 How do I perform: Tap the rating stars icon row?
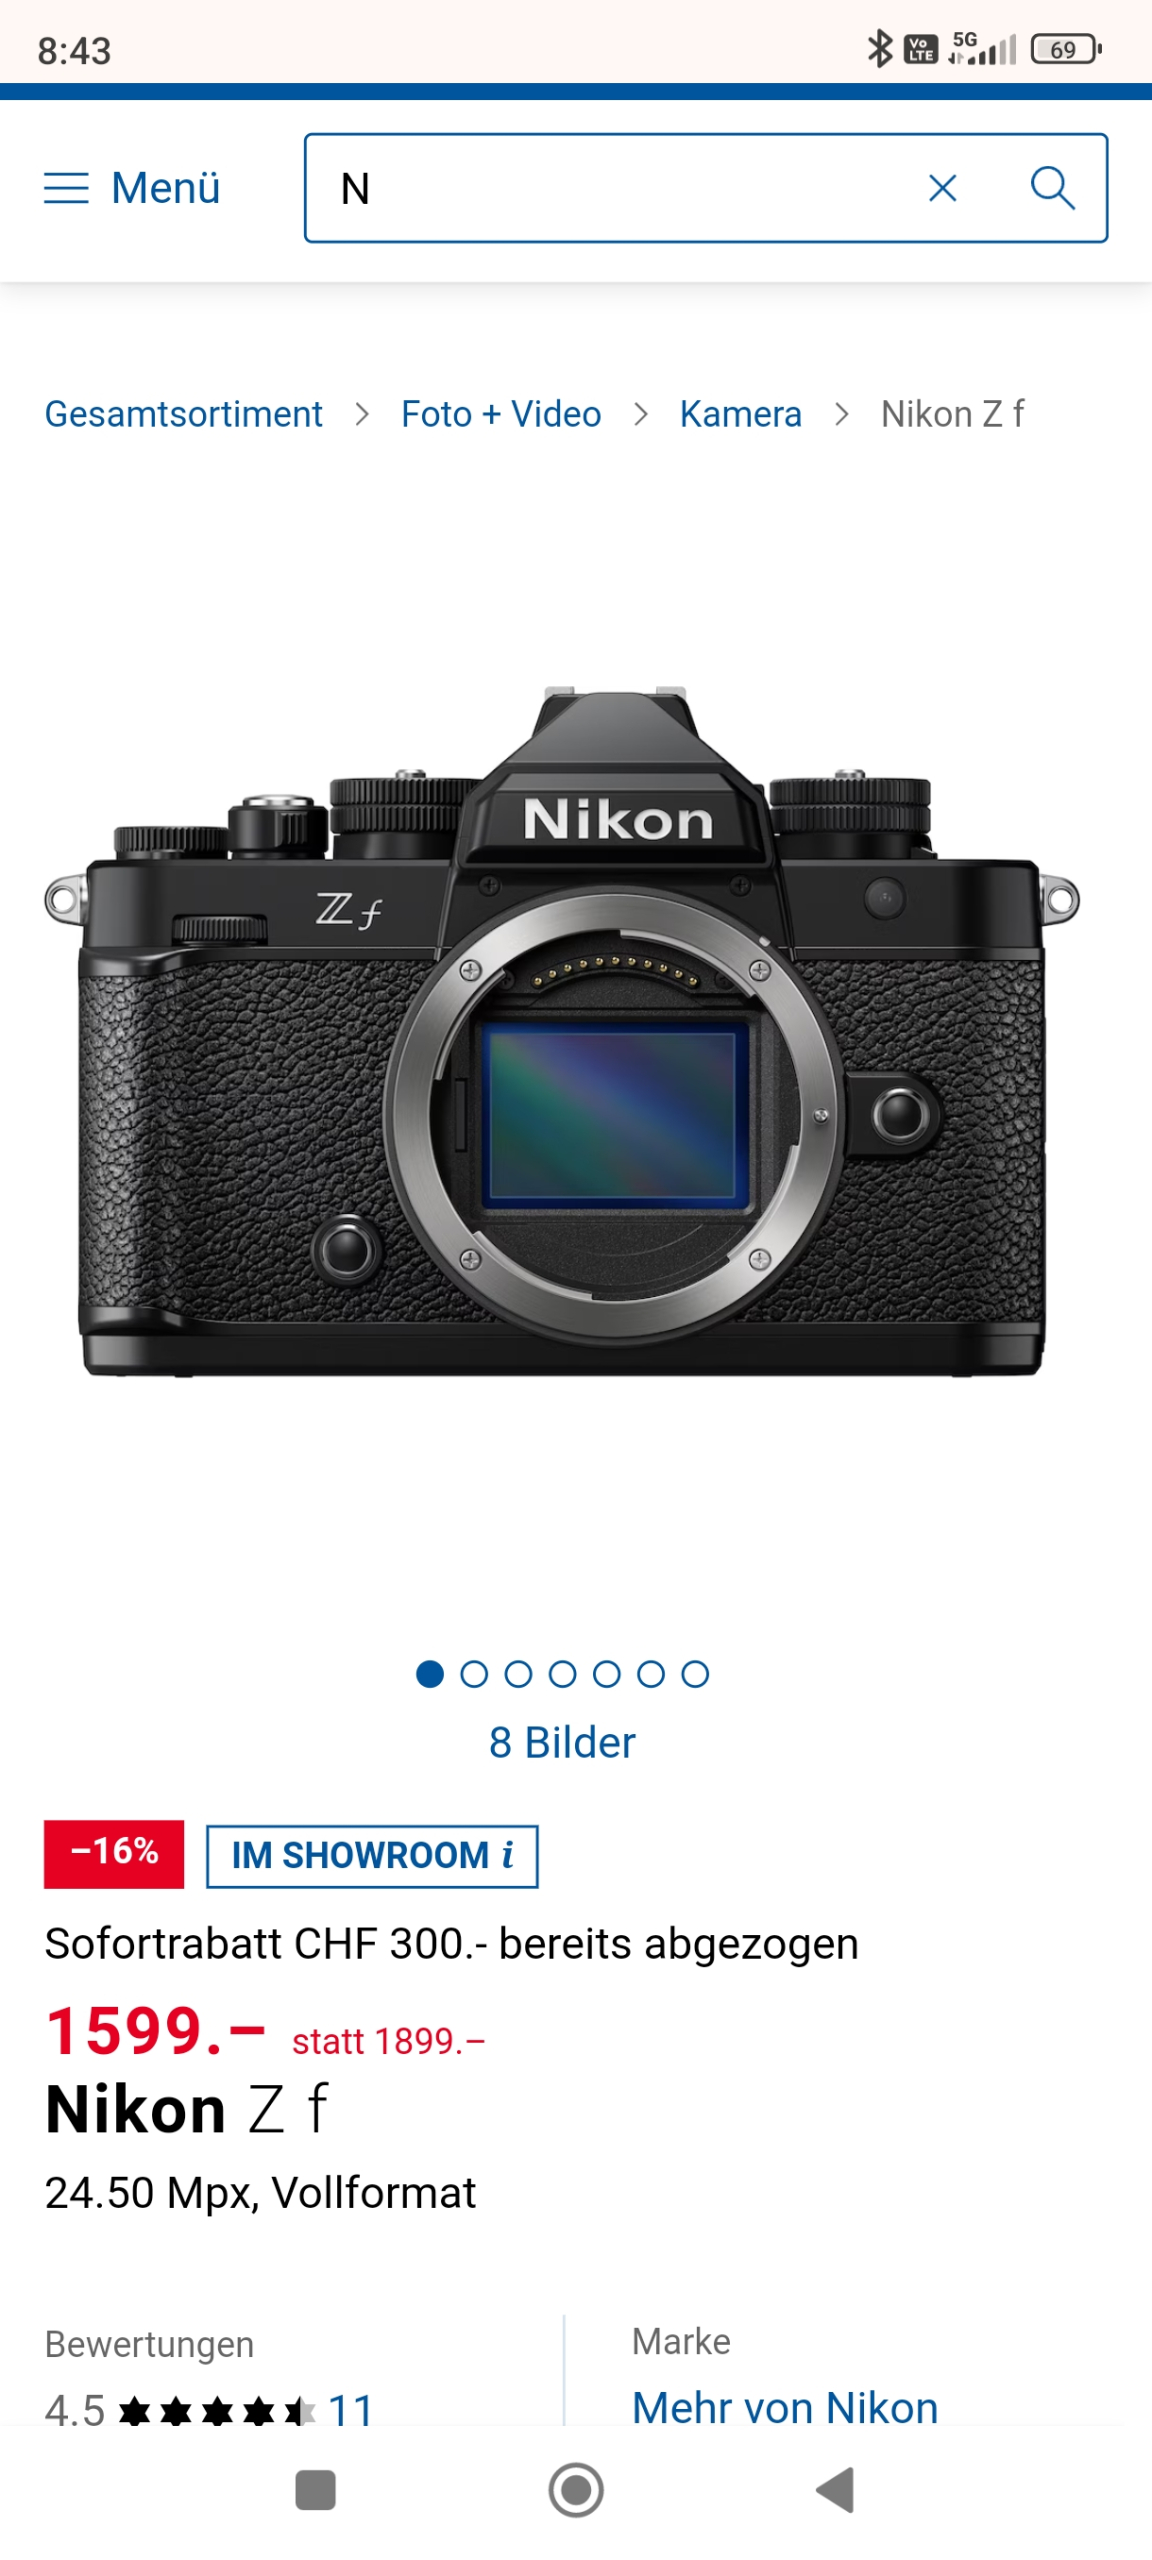click(217, 2411)
